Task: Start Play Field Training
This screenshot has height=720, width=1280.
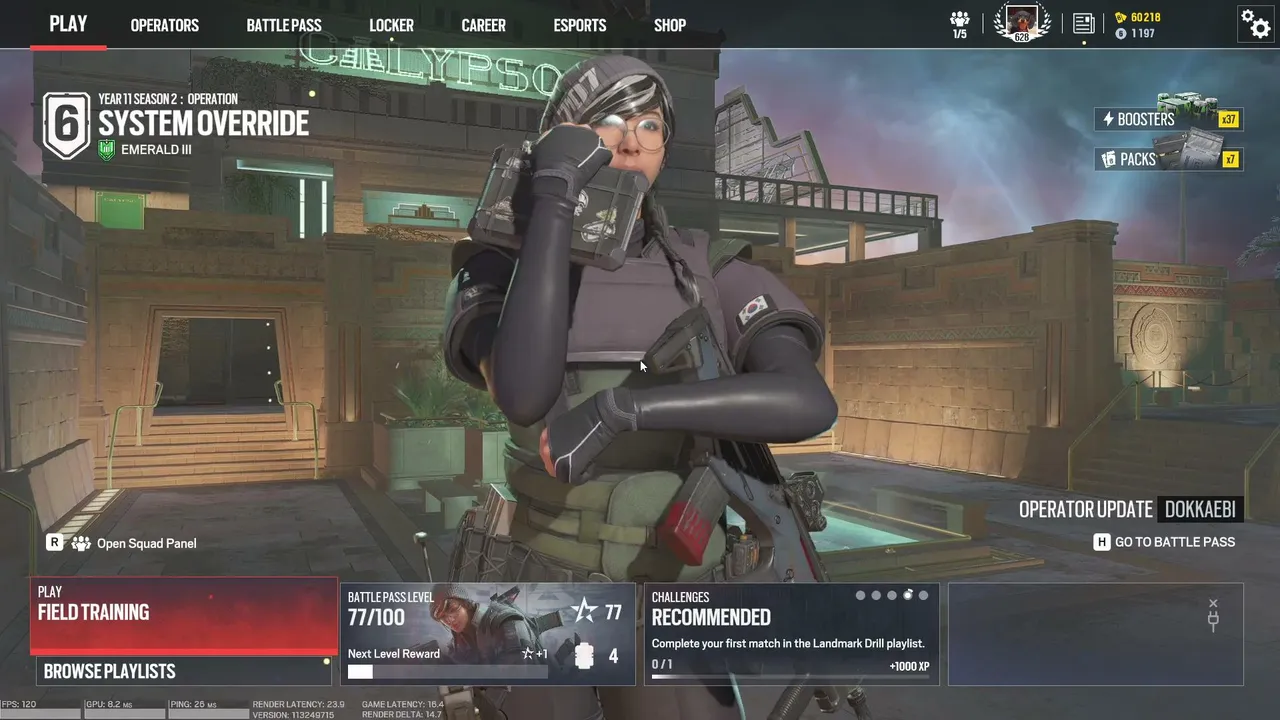Action: click(x=184, y=615)
